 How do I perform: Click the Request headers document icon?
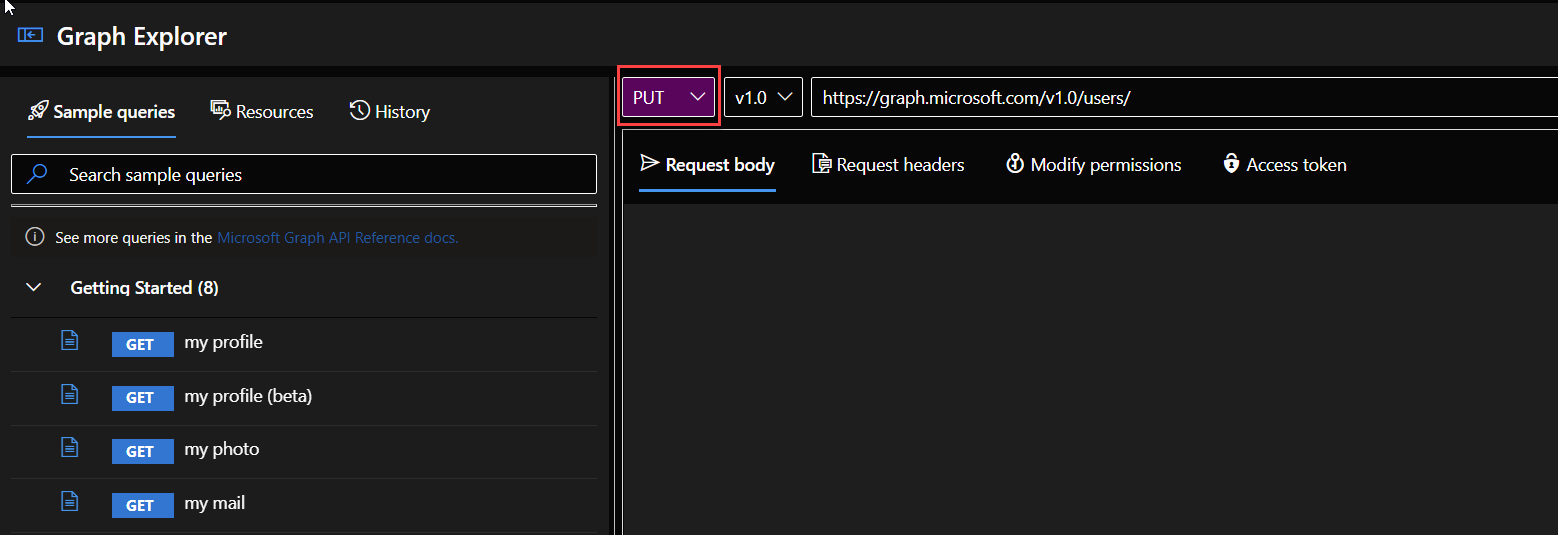click(821, 164)
